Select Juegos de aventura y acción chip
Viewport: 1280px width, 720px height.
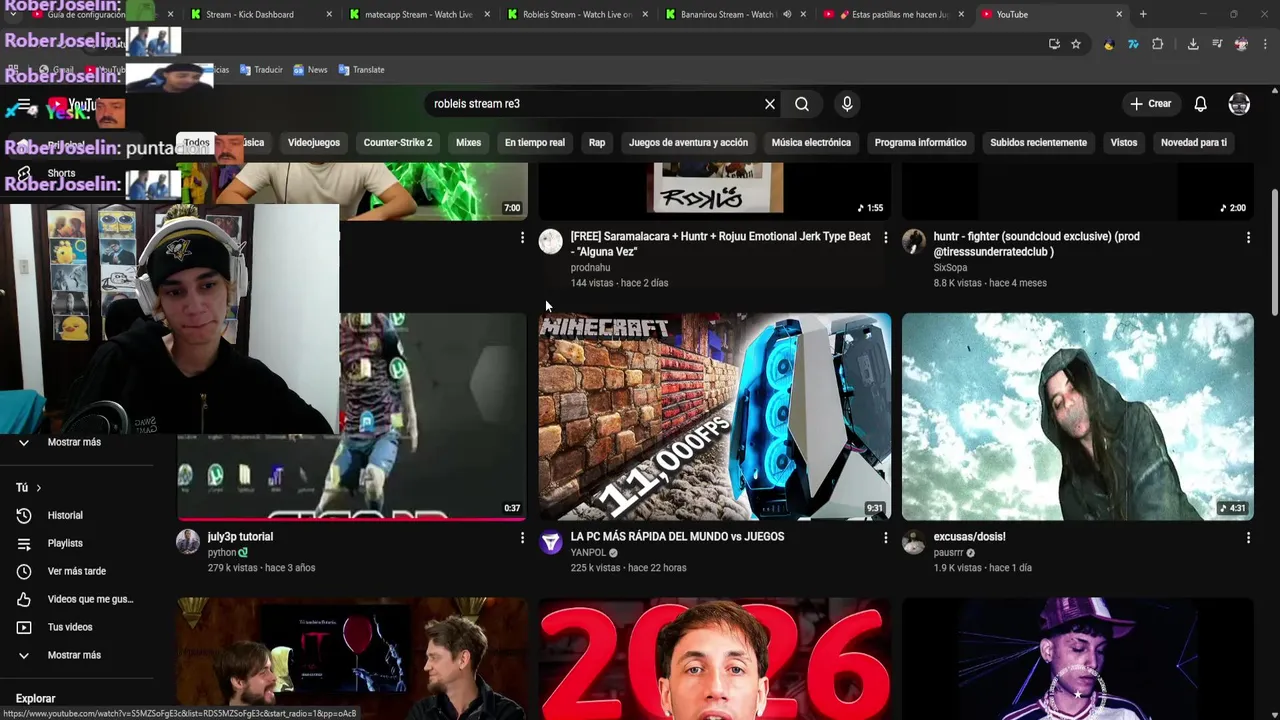pos(688,142)
